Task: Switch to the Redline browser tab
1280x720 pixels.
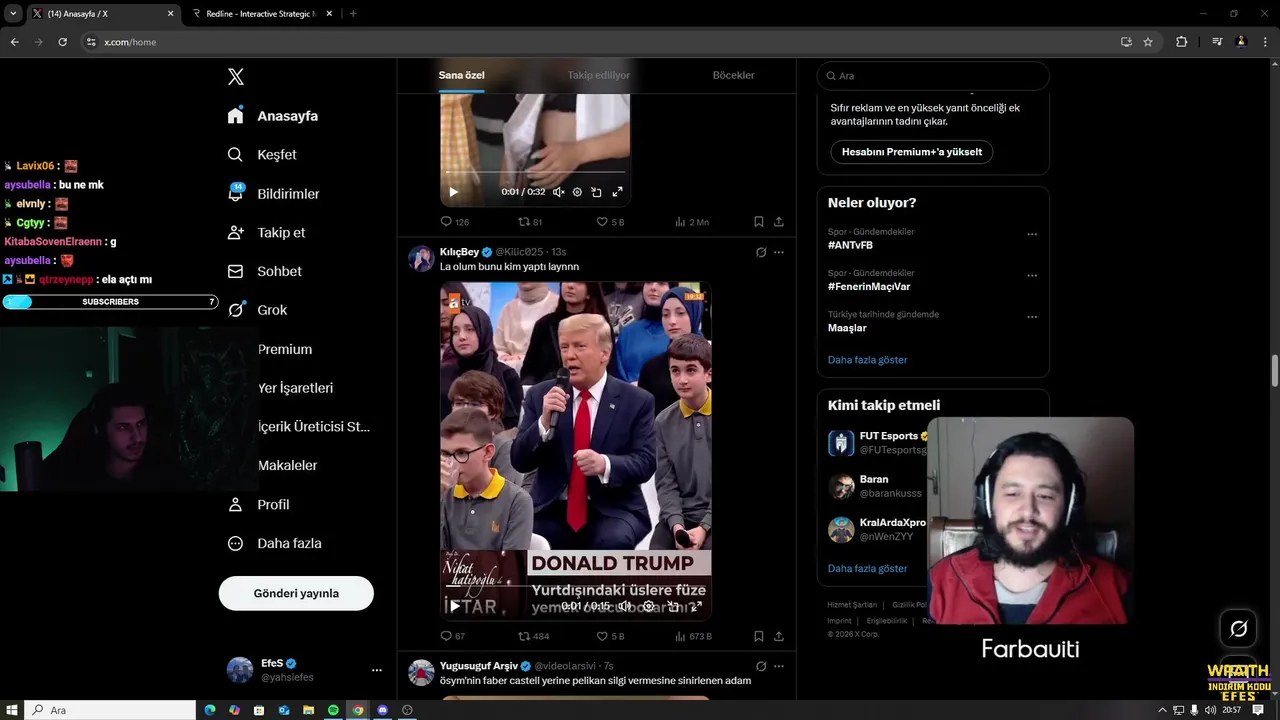Action: click(x=260, y=14)
